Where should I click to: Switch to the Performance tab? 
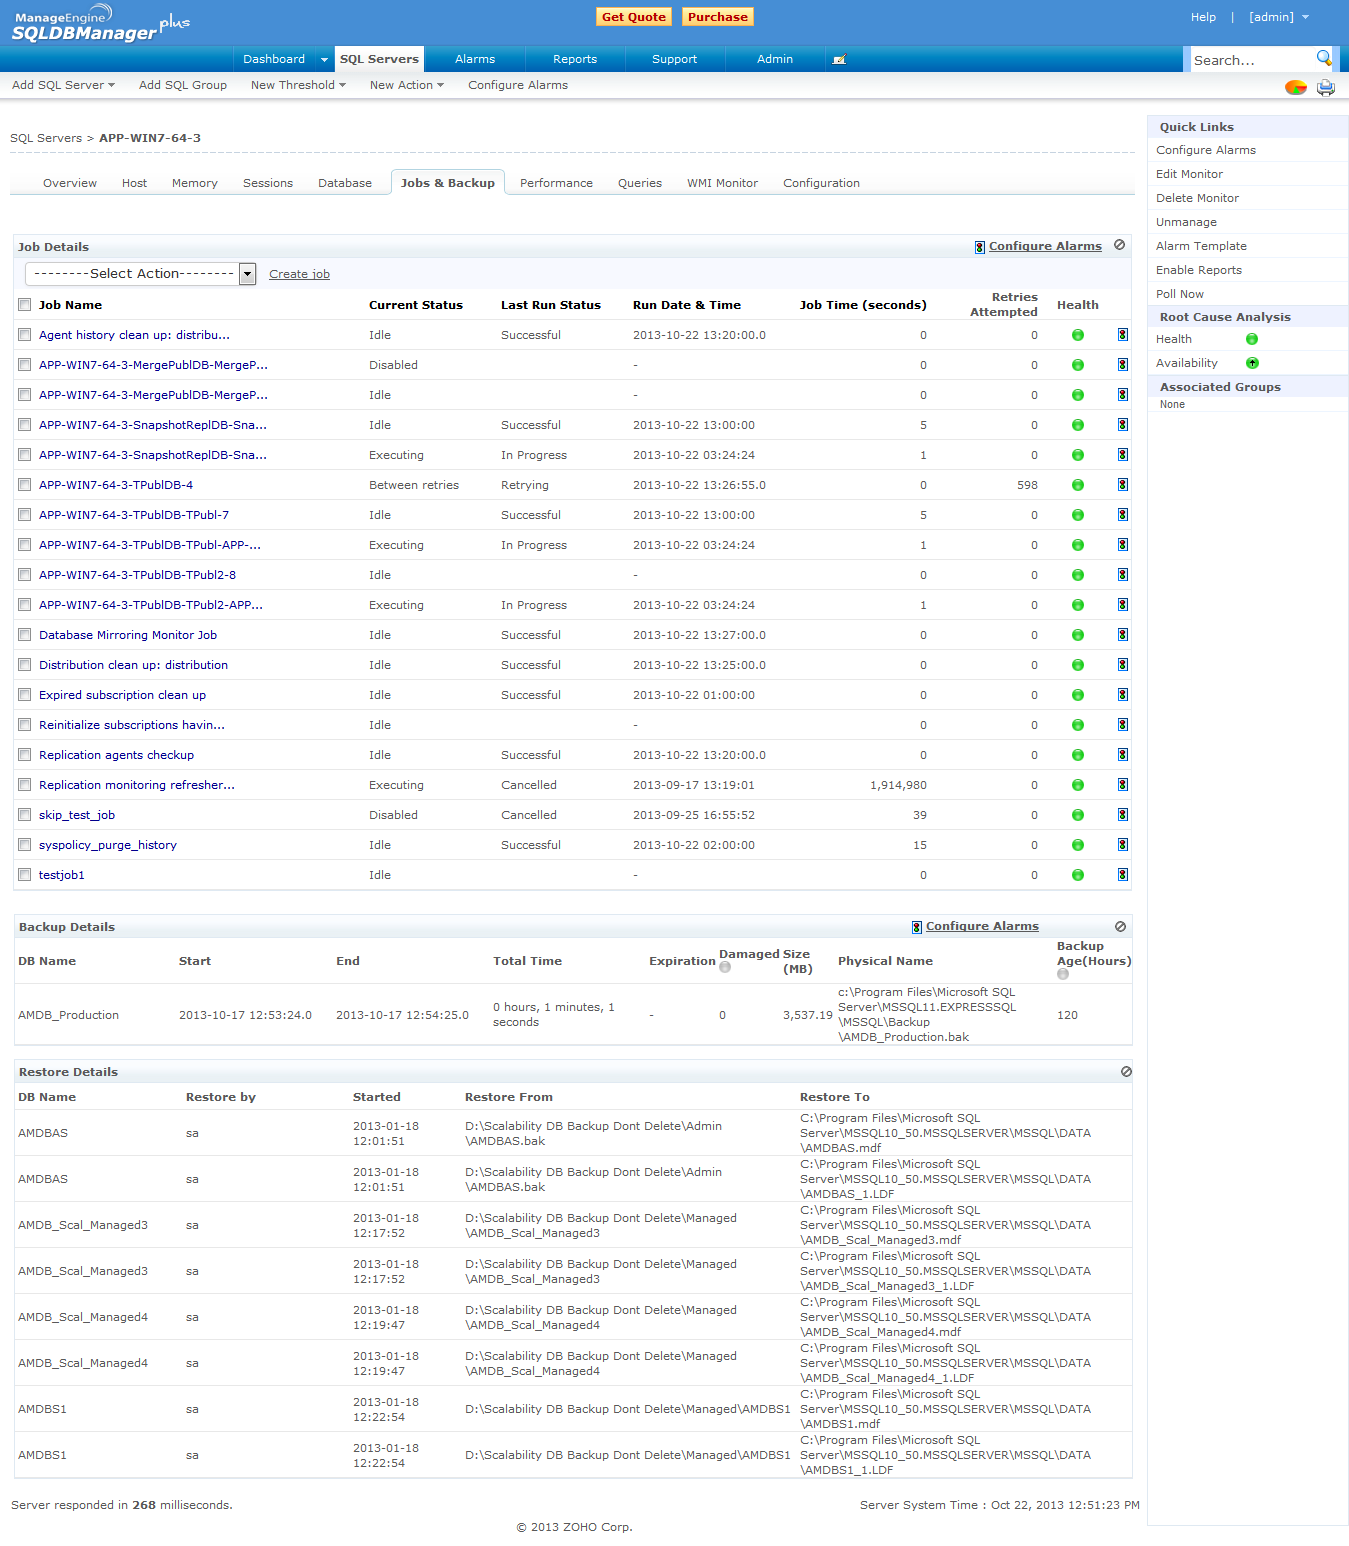point(556,183)
